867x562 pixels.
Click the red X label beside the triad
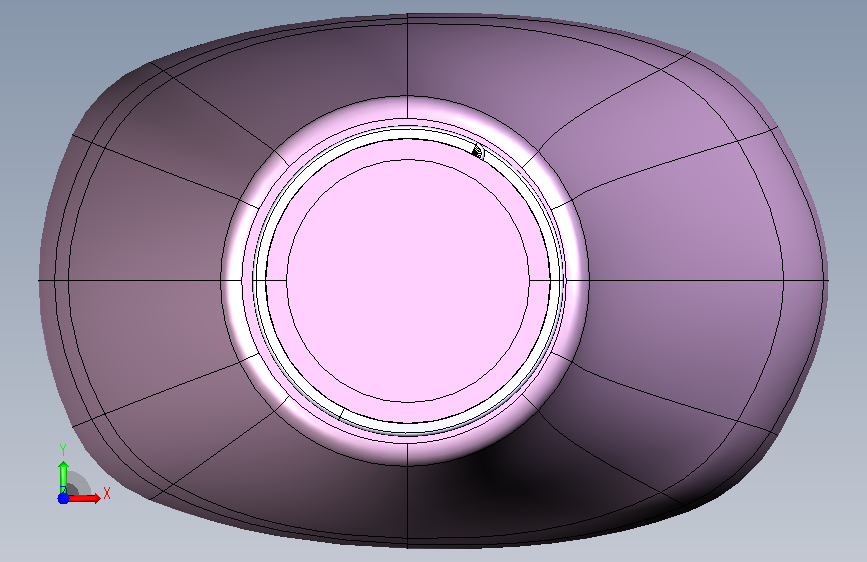[x=107, y=493]
